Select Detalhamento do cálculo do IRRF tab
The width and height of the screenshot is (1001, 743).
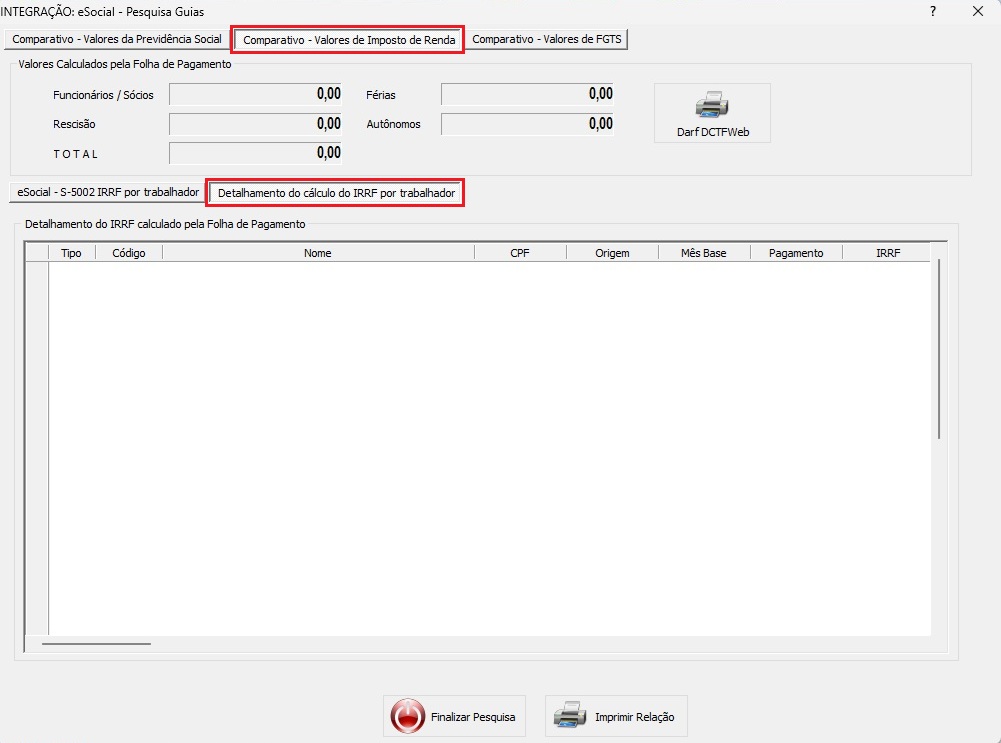coord(336,192)
